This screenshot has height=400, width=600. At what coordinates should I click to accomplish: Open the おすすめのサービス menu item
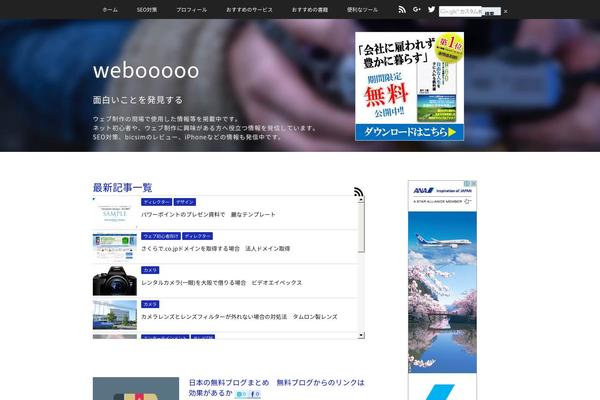[249, 10]
